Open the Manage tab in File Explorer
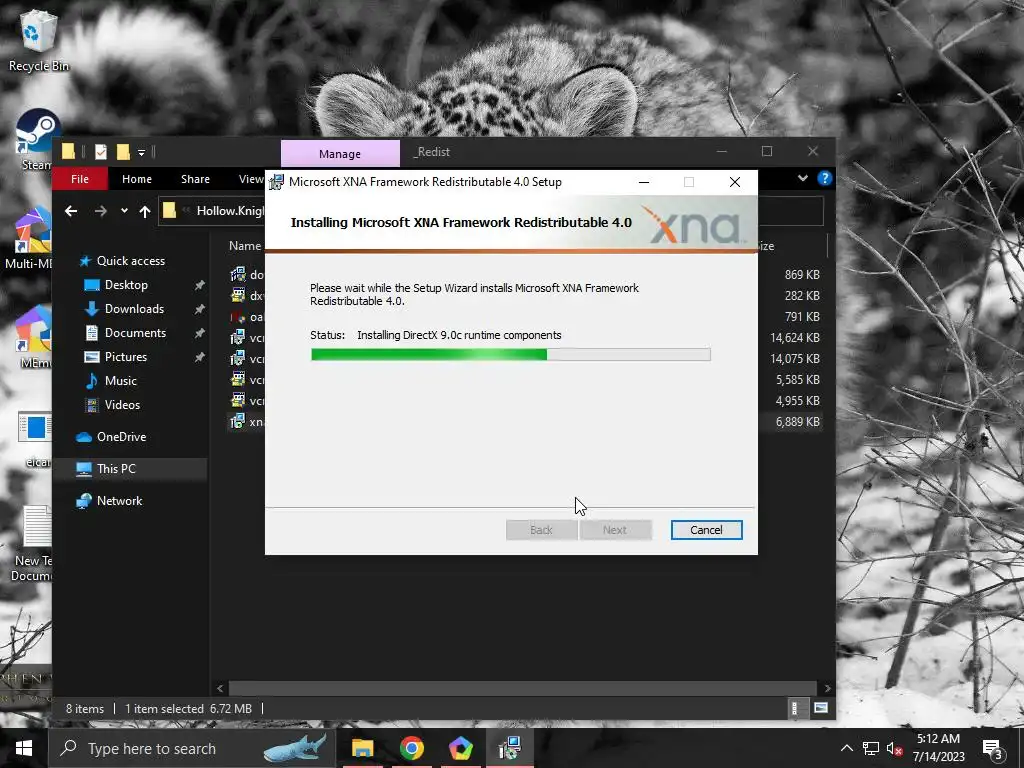The height and width of the screenshot is (768, 1024). pos(340,153)
